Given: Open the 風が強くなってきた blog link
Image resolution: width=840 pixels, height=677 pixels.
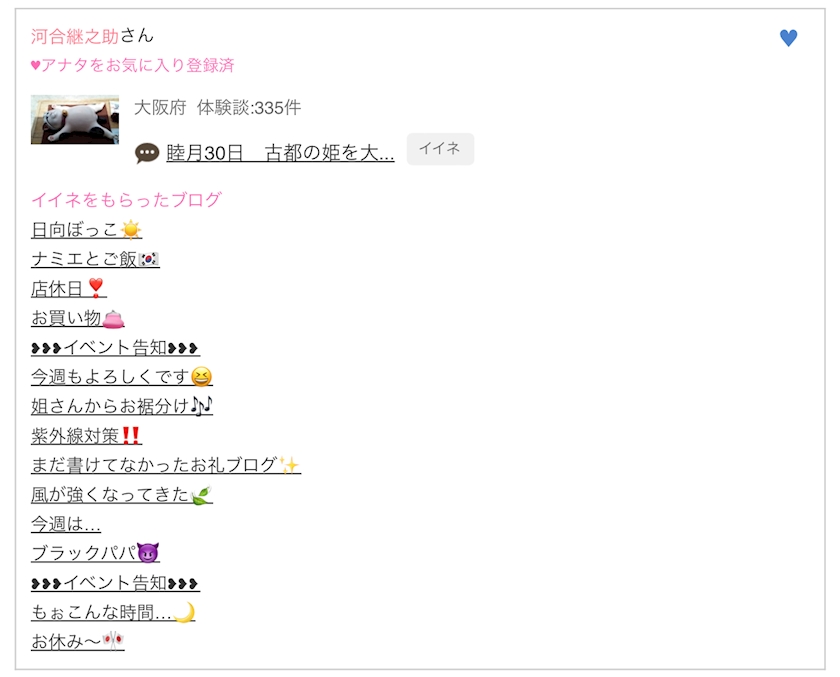Looking at the screenshot, I should 122,494.
